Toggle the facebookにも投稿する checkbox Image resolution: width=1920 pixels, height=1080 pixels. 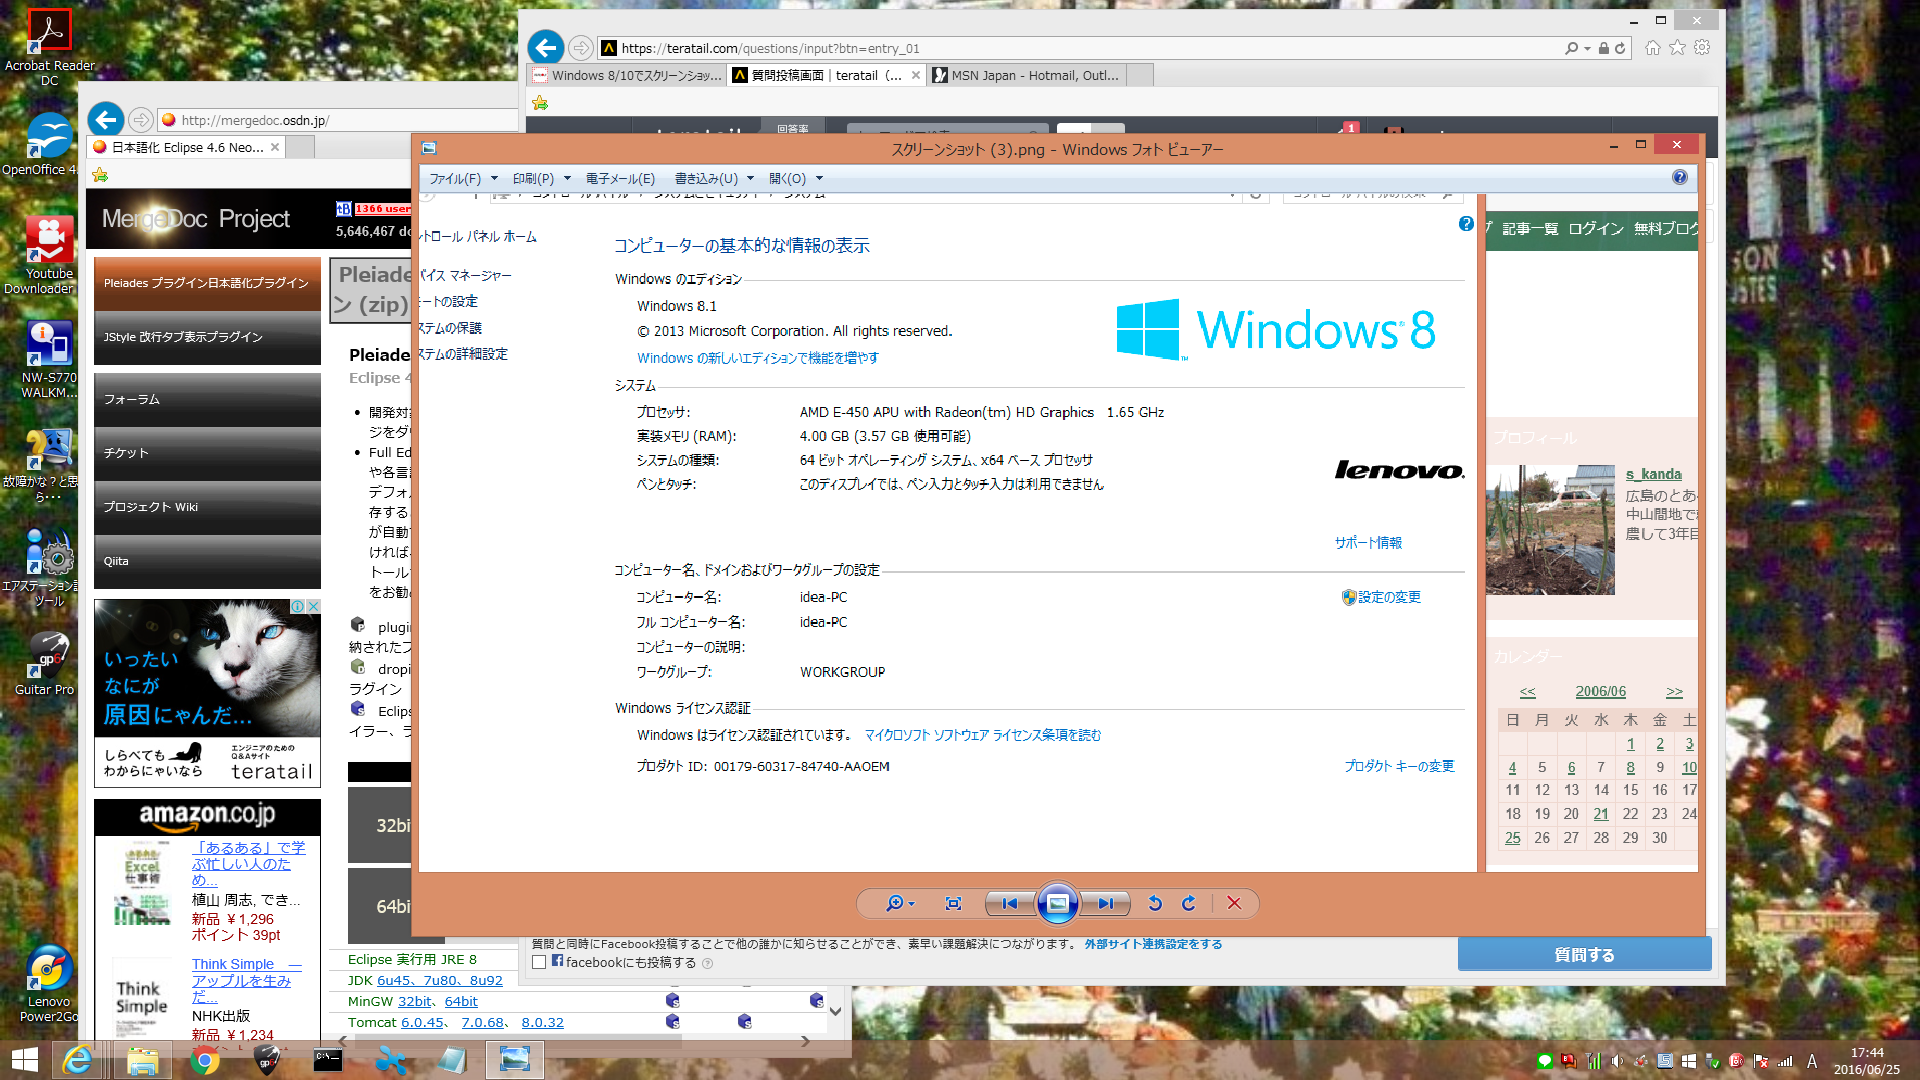point(539,962)
